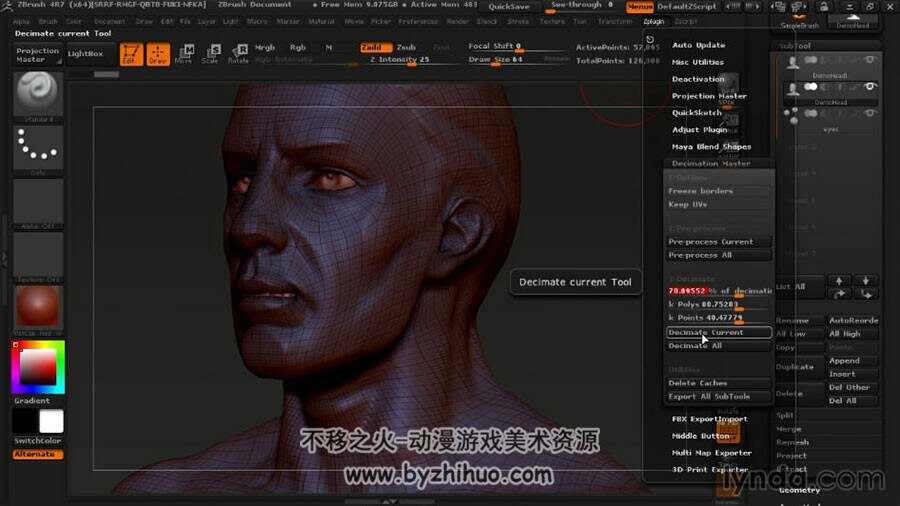
Task: Adjust the k Polys slider
Action: (719, 305)
